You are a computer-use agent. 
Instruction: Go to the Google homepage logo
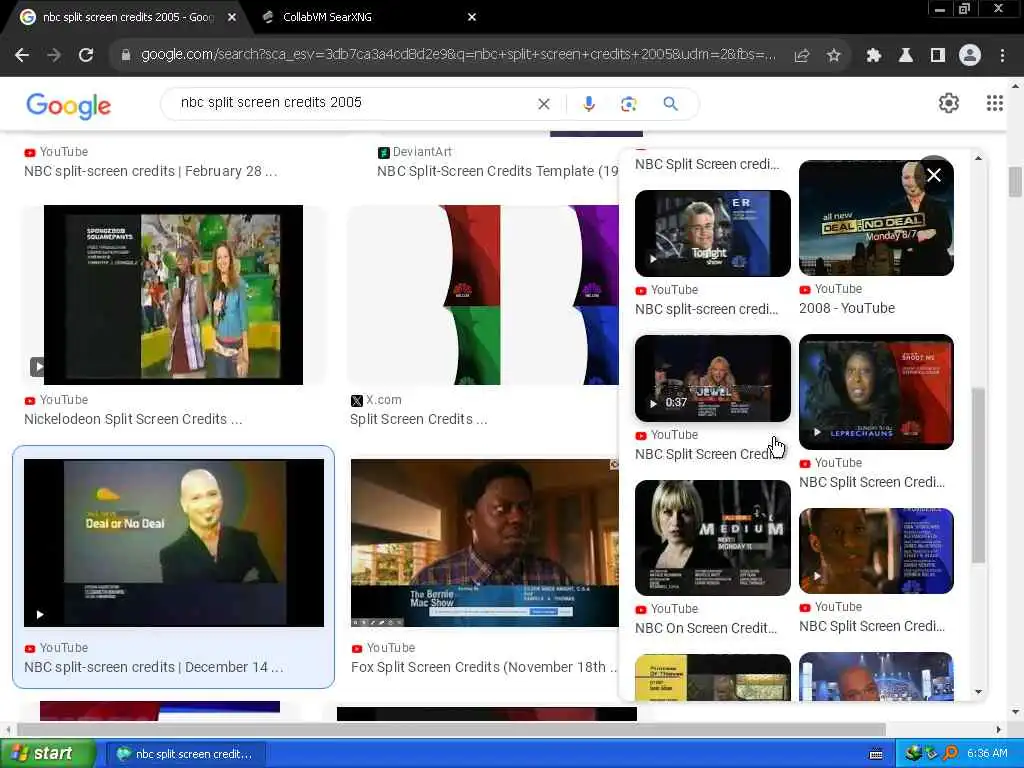[69, 105]
